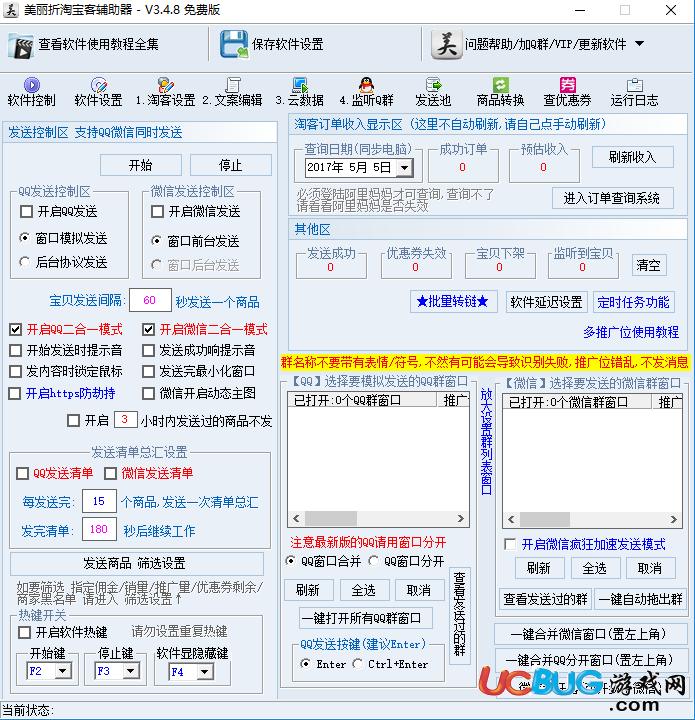Click 发送商品 筛选设置 button
The image size is (695, 720).
tap(136, 563)
